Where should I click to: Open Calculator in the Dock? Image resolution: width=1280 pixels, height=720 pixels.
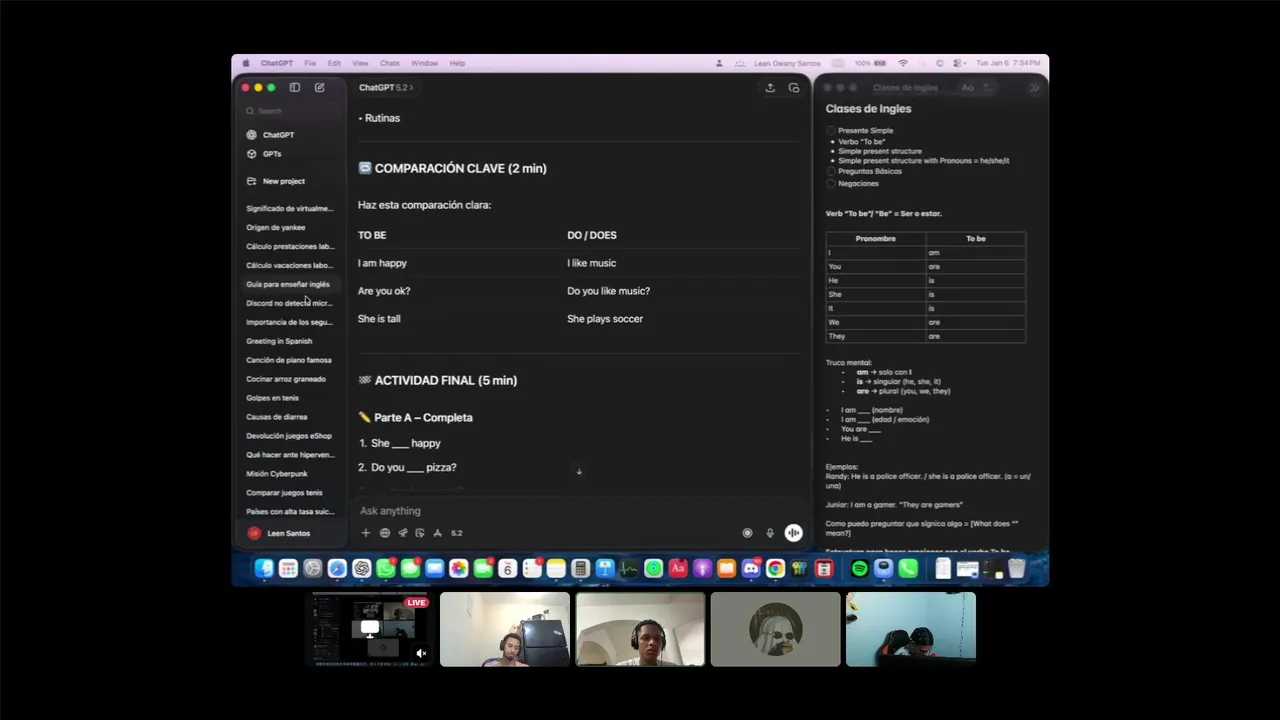click(580, 568)
